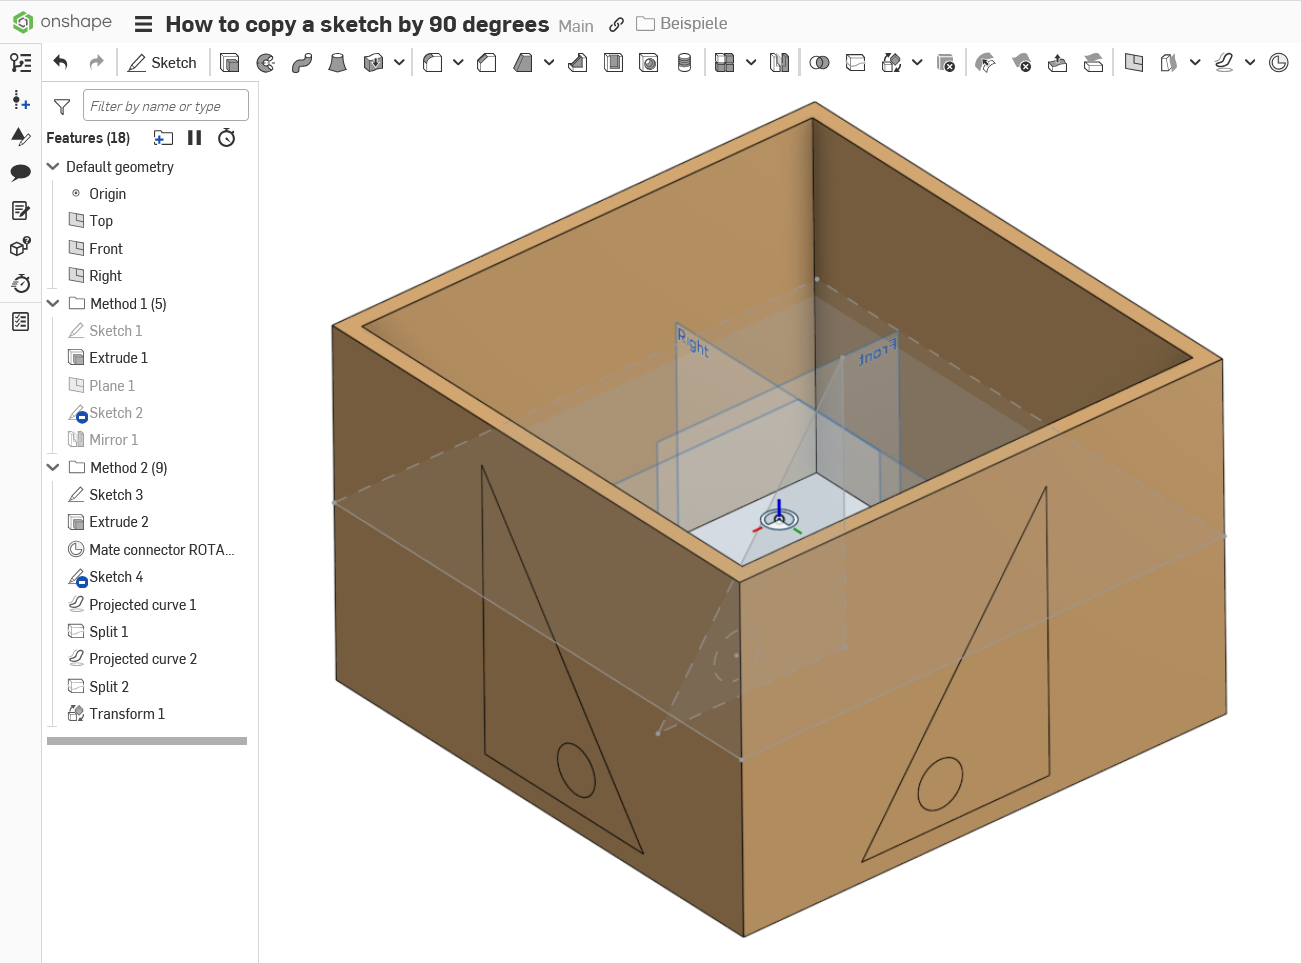Open the document hamburger menu
The height and width of the screenshot is (963, 1301).
click(144, 23)
